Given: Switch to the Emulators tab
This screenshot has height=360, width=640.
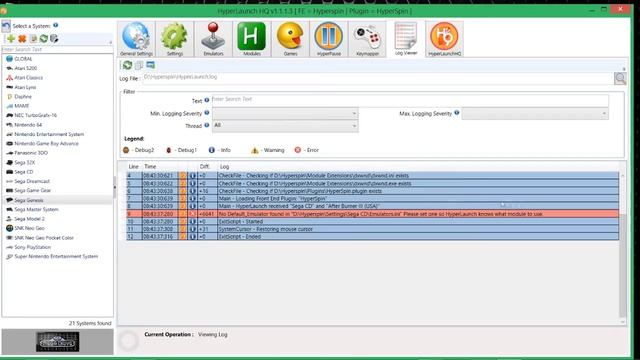Looking at the screenshot, I should pyautogui.click(x=213, y=39).
